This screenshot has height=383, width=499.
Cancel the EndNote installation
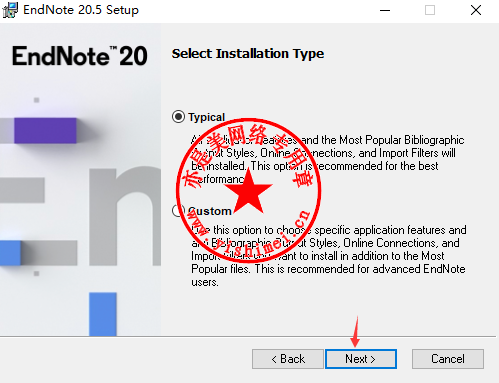click(x=448, y=359)
